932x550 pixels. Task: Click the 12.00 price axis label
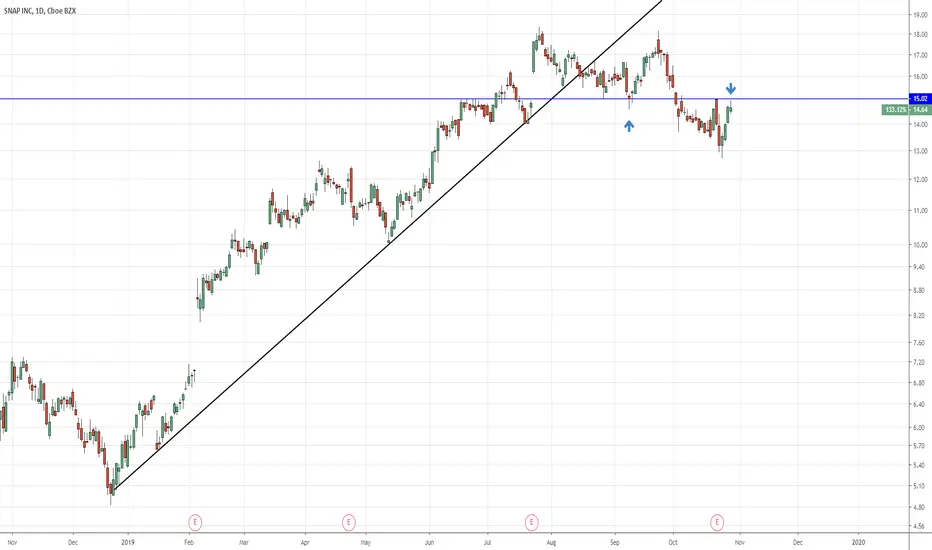[920, 180]
